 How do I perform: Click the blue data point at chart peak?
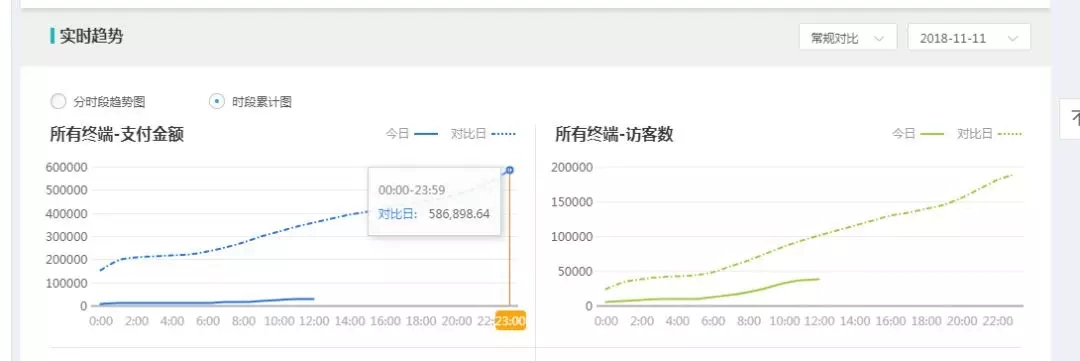click(510, 169)
